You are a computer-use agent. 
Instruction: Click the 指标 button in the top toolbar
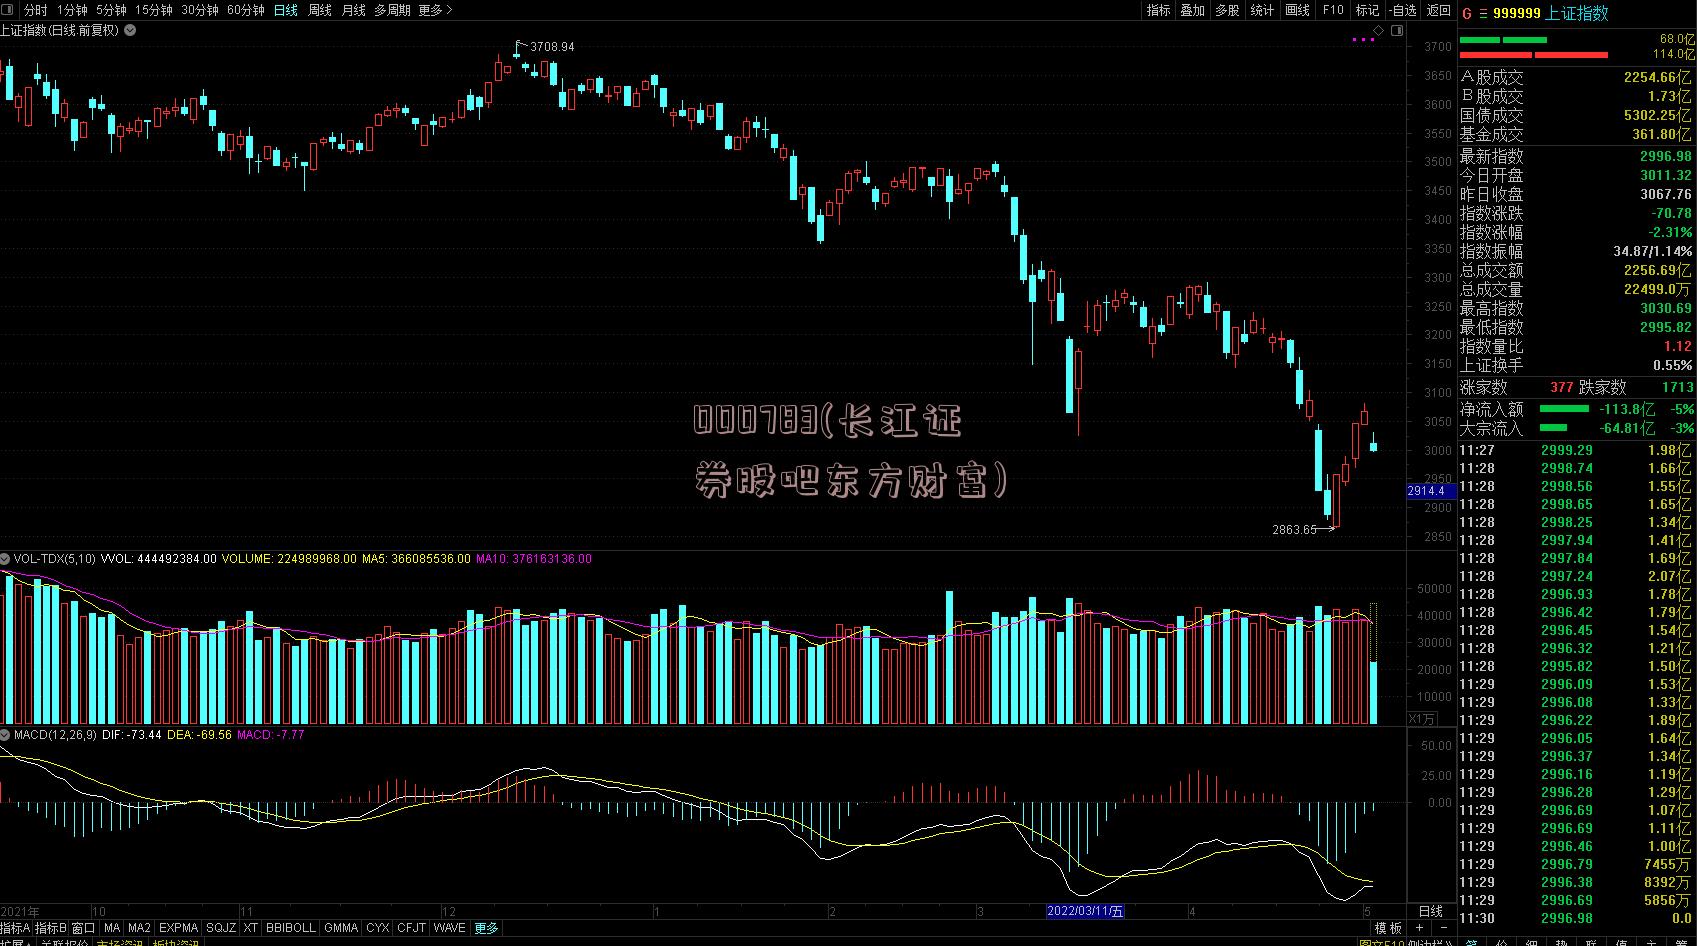coord(1158,10)
